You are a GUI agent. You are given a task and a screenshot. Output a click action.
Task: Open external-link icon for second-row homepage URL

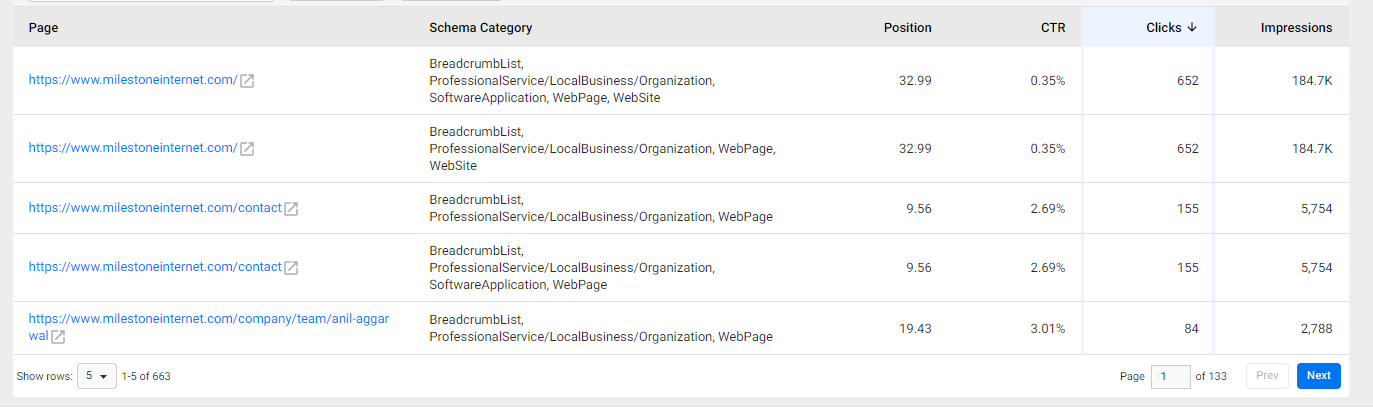(247, 149)
